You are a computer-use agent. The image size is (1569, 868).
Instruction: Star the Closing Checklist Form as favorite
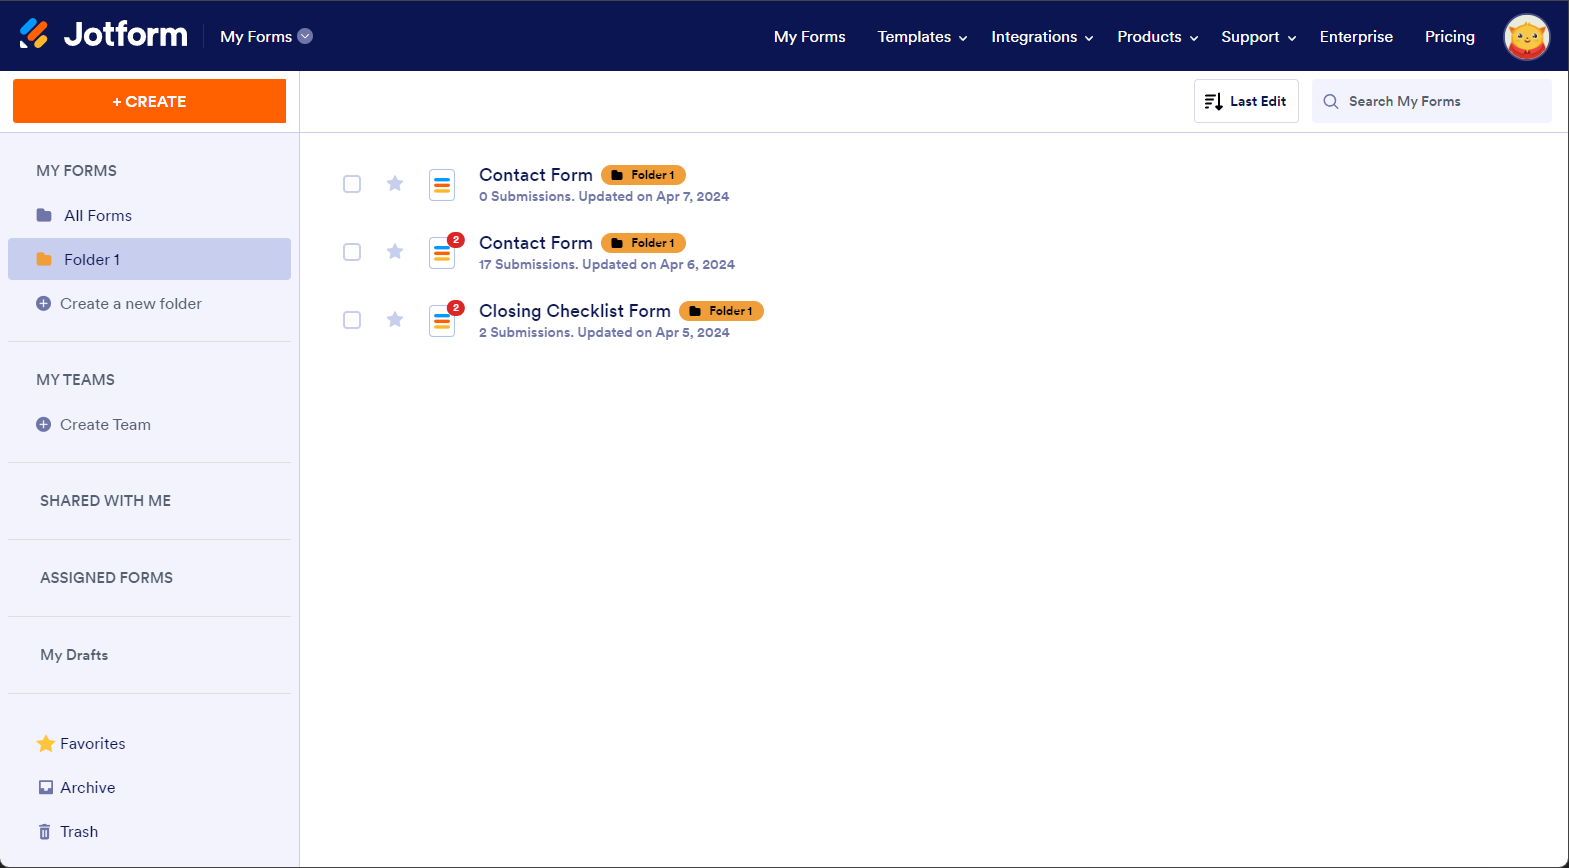click(x=395, y=320)
